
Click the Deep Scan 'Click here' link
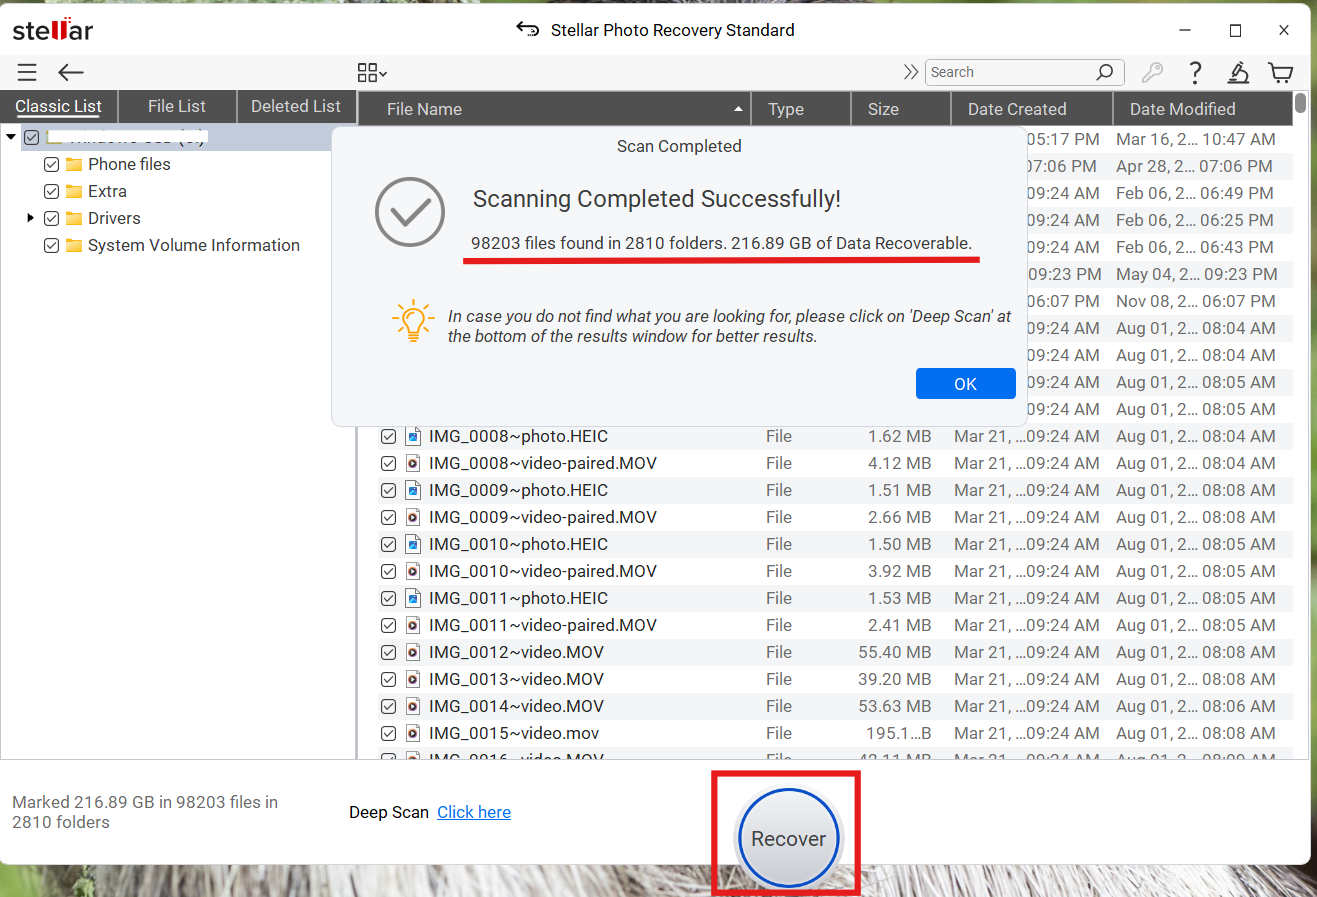click(x=474, y=812)
